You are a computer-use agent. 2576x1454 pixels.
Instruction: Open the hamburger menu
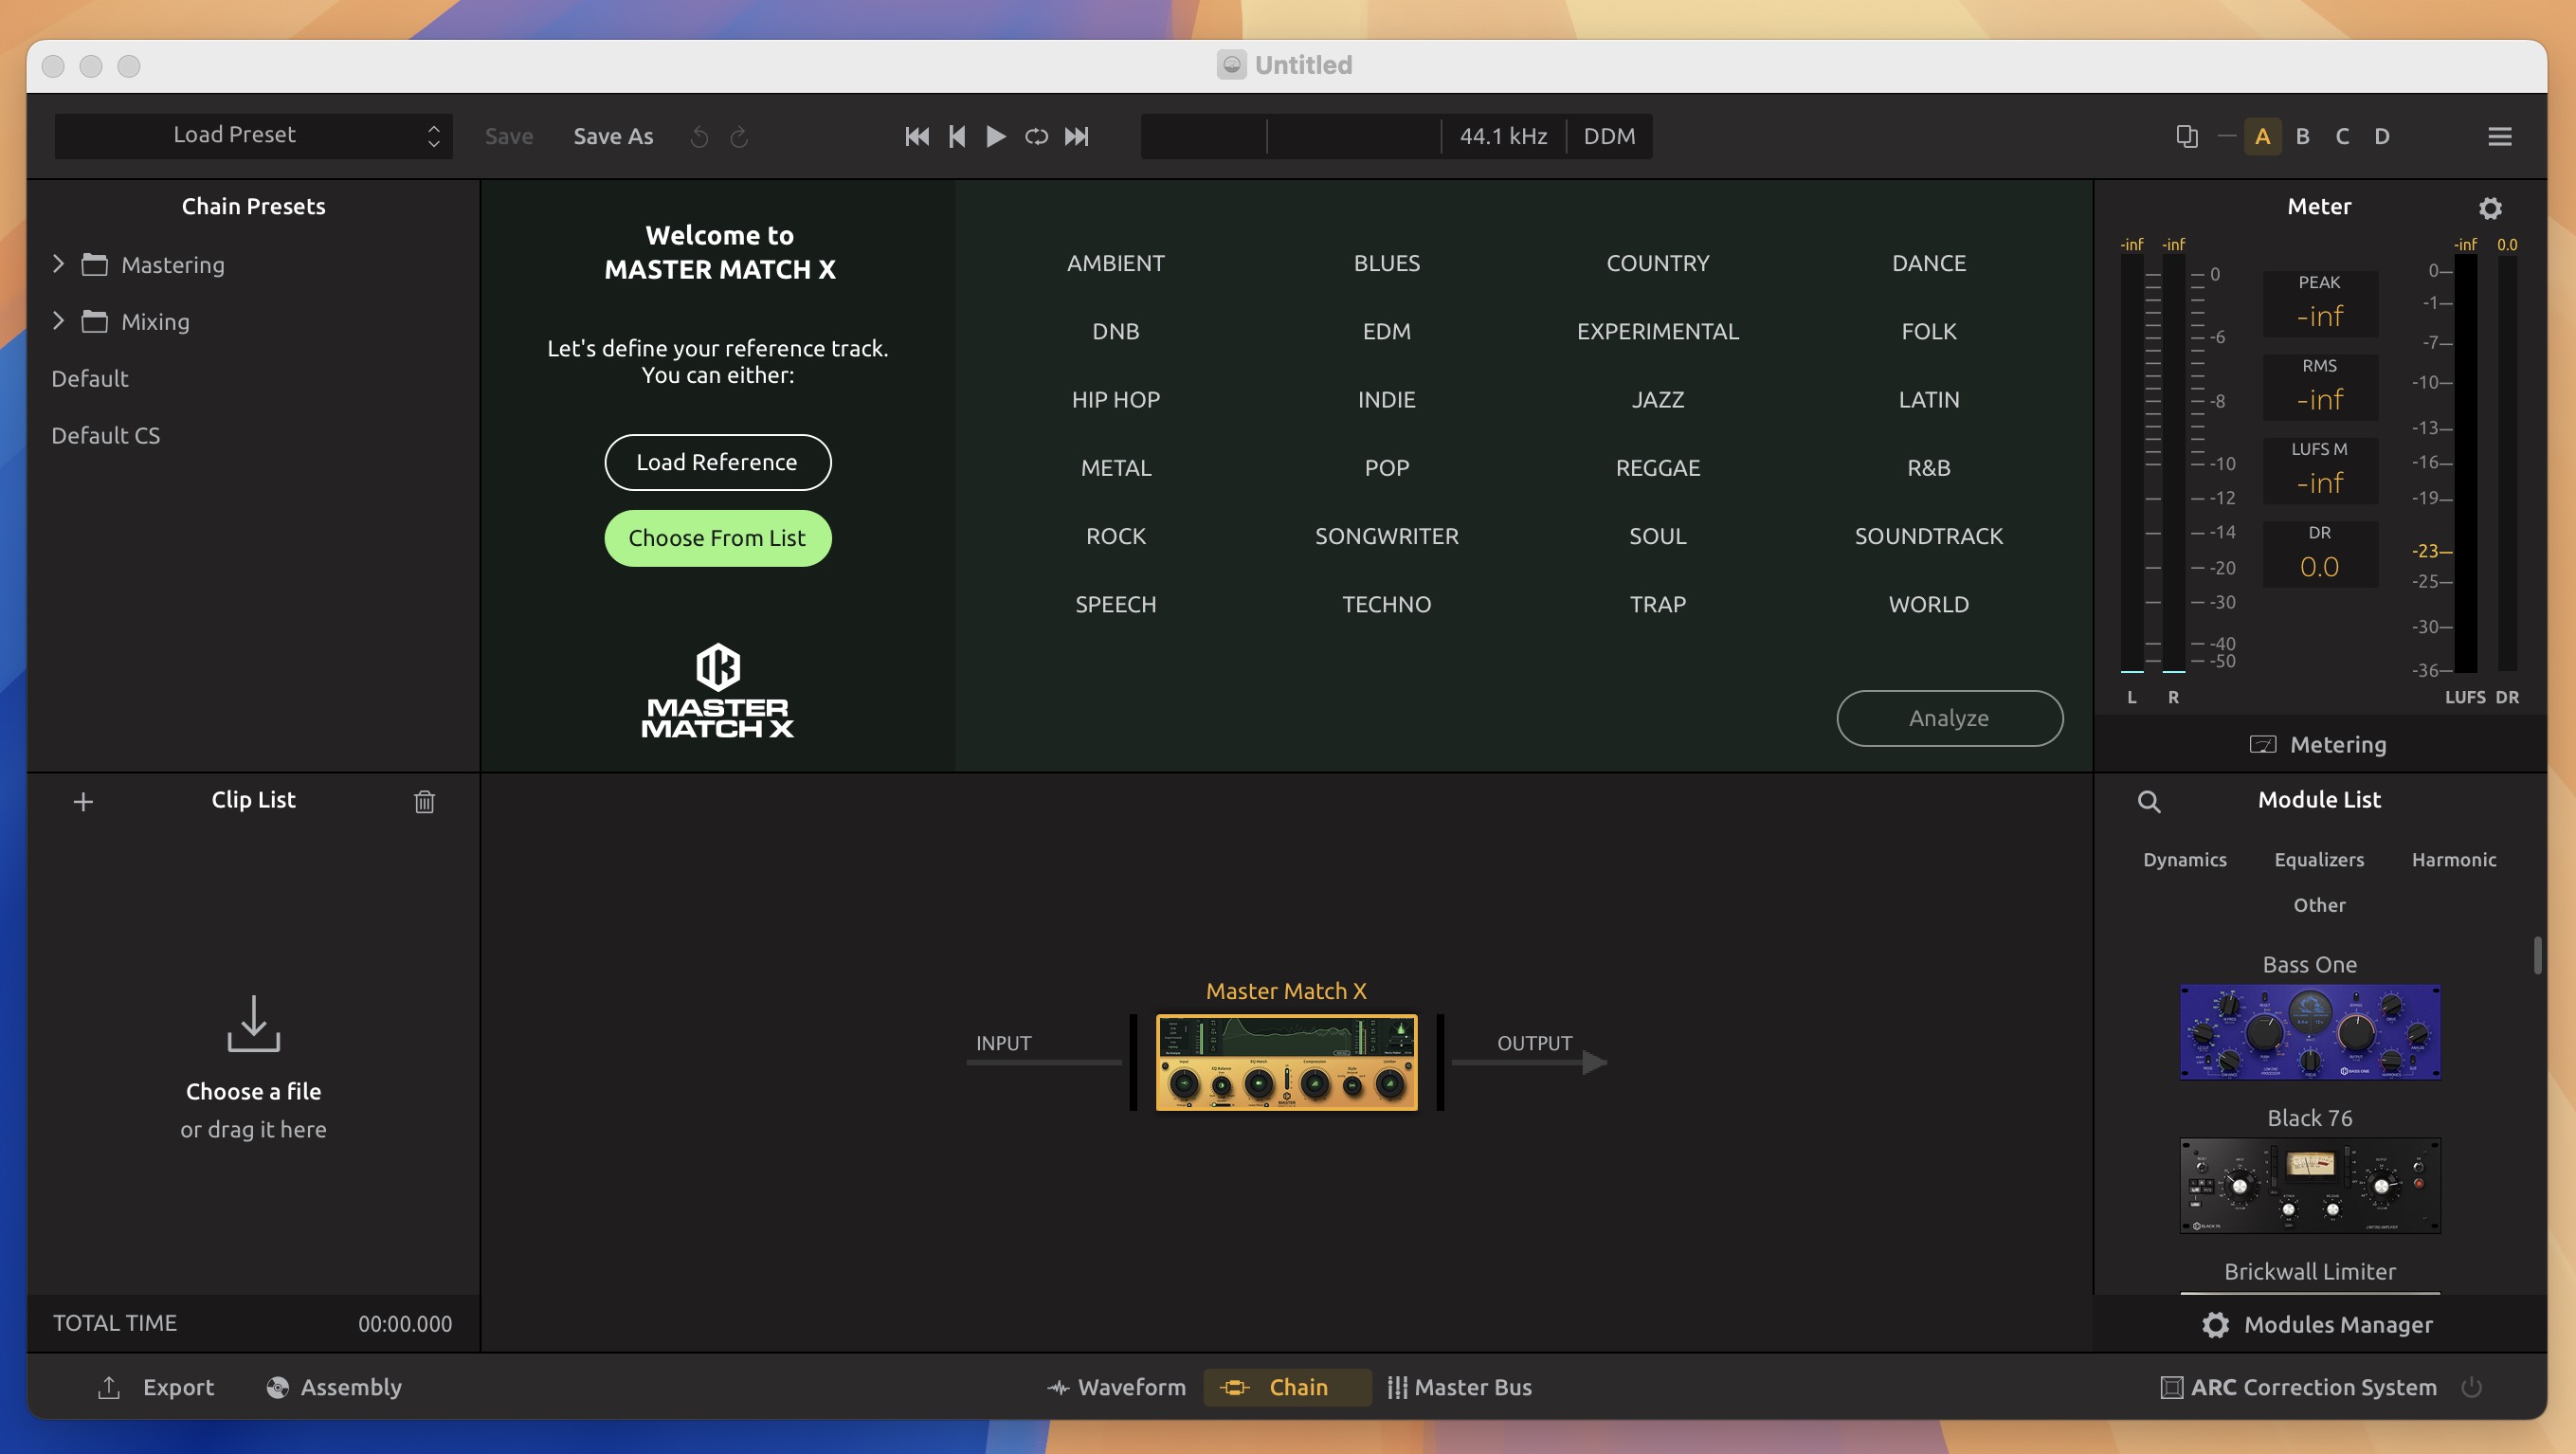(x=2499, y=136)
